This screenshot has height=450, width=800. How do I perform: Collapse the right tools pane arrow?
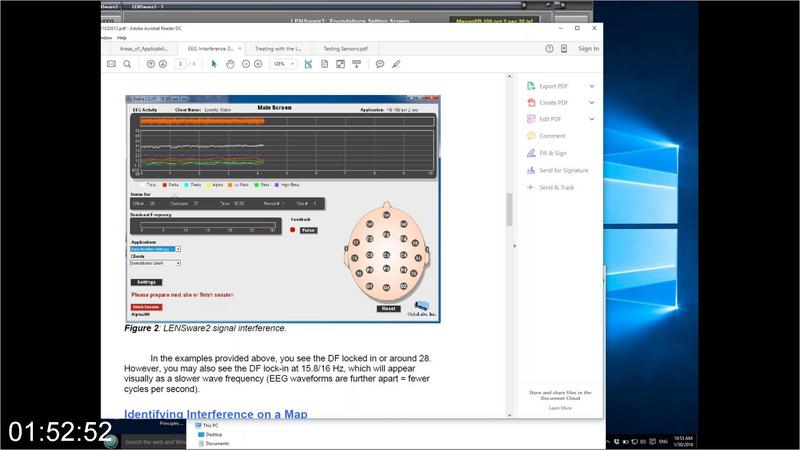coord(514,246)
